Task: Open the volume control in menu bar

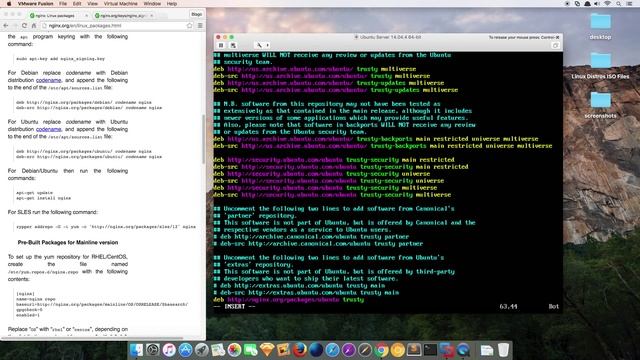Action: coord(597,4)
